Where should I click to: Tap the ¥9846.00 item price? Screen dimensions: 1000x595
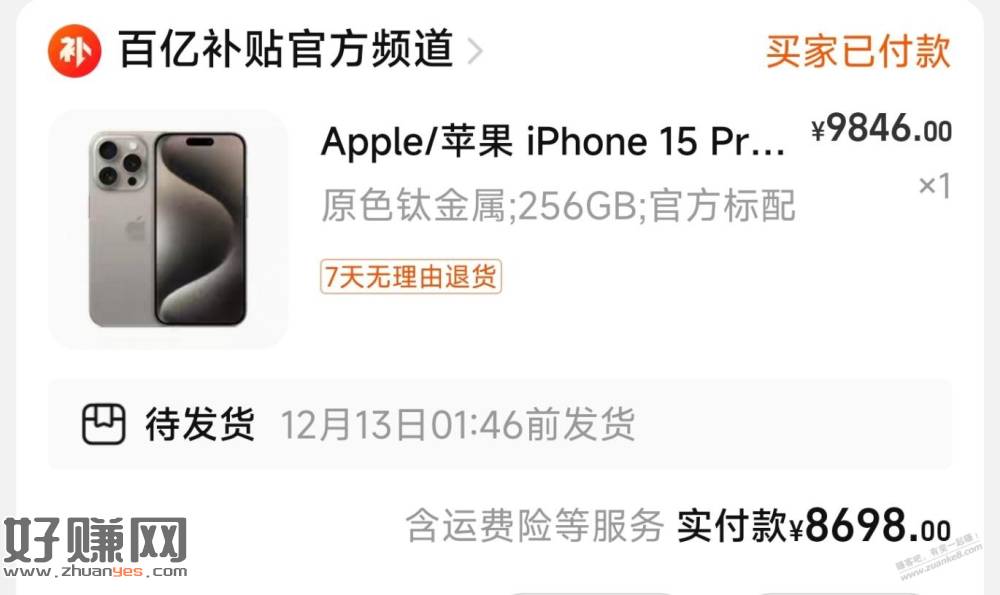(x=881, y=129)
